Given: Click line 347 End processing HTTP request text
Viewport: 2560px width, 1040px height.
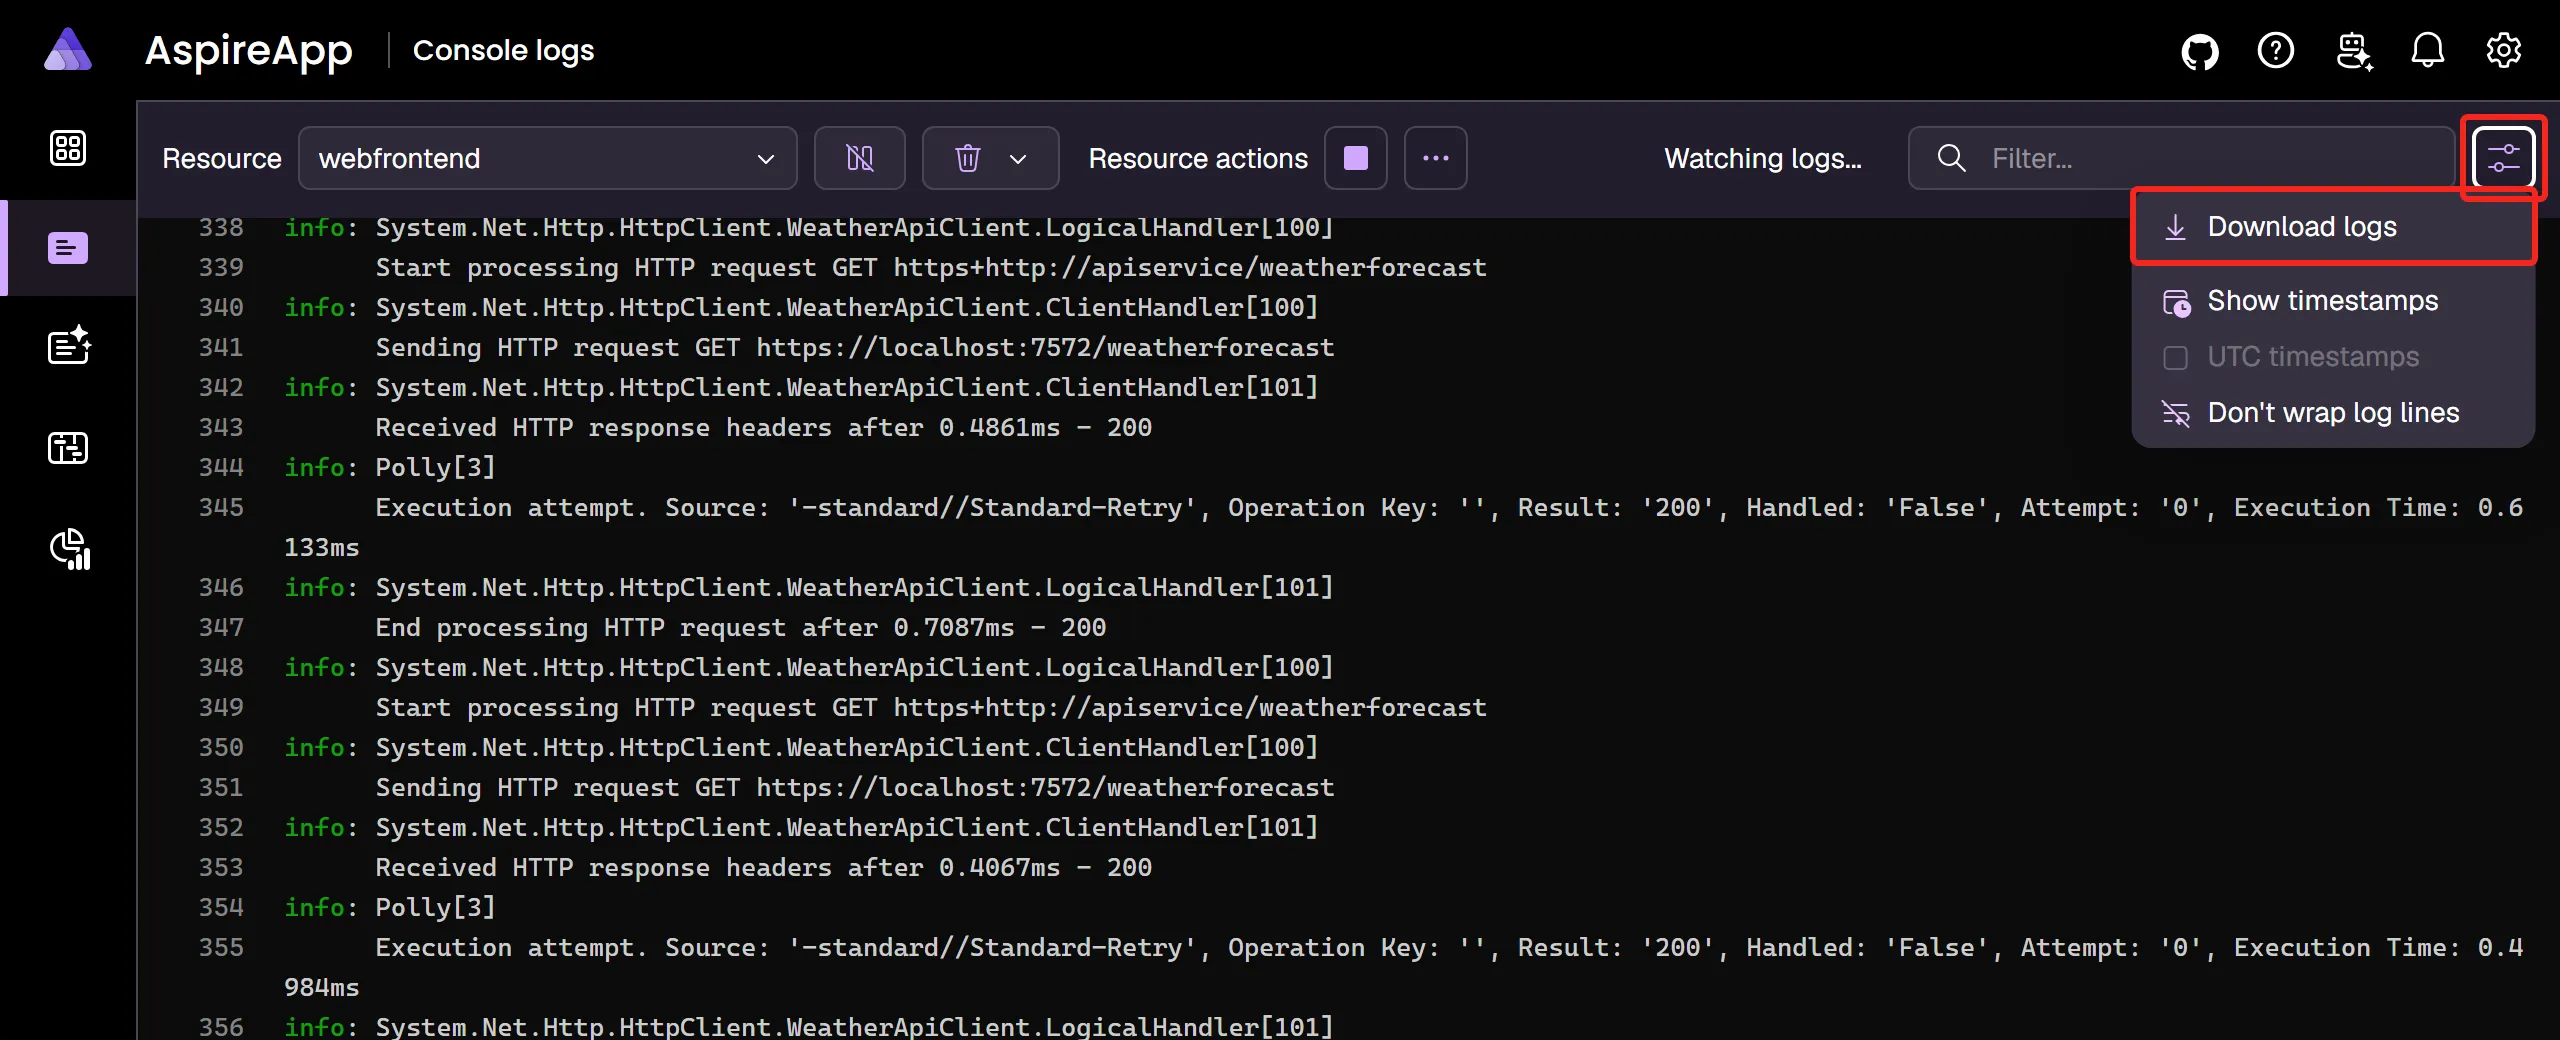Looking at the screenshot, I should click(740, 628).
